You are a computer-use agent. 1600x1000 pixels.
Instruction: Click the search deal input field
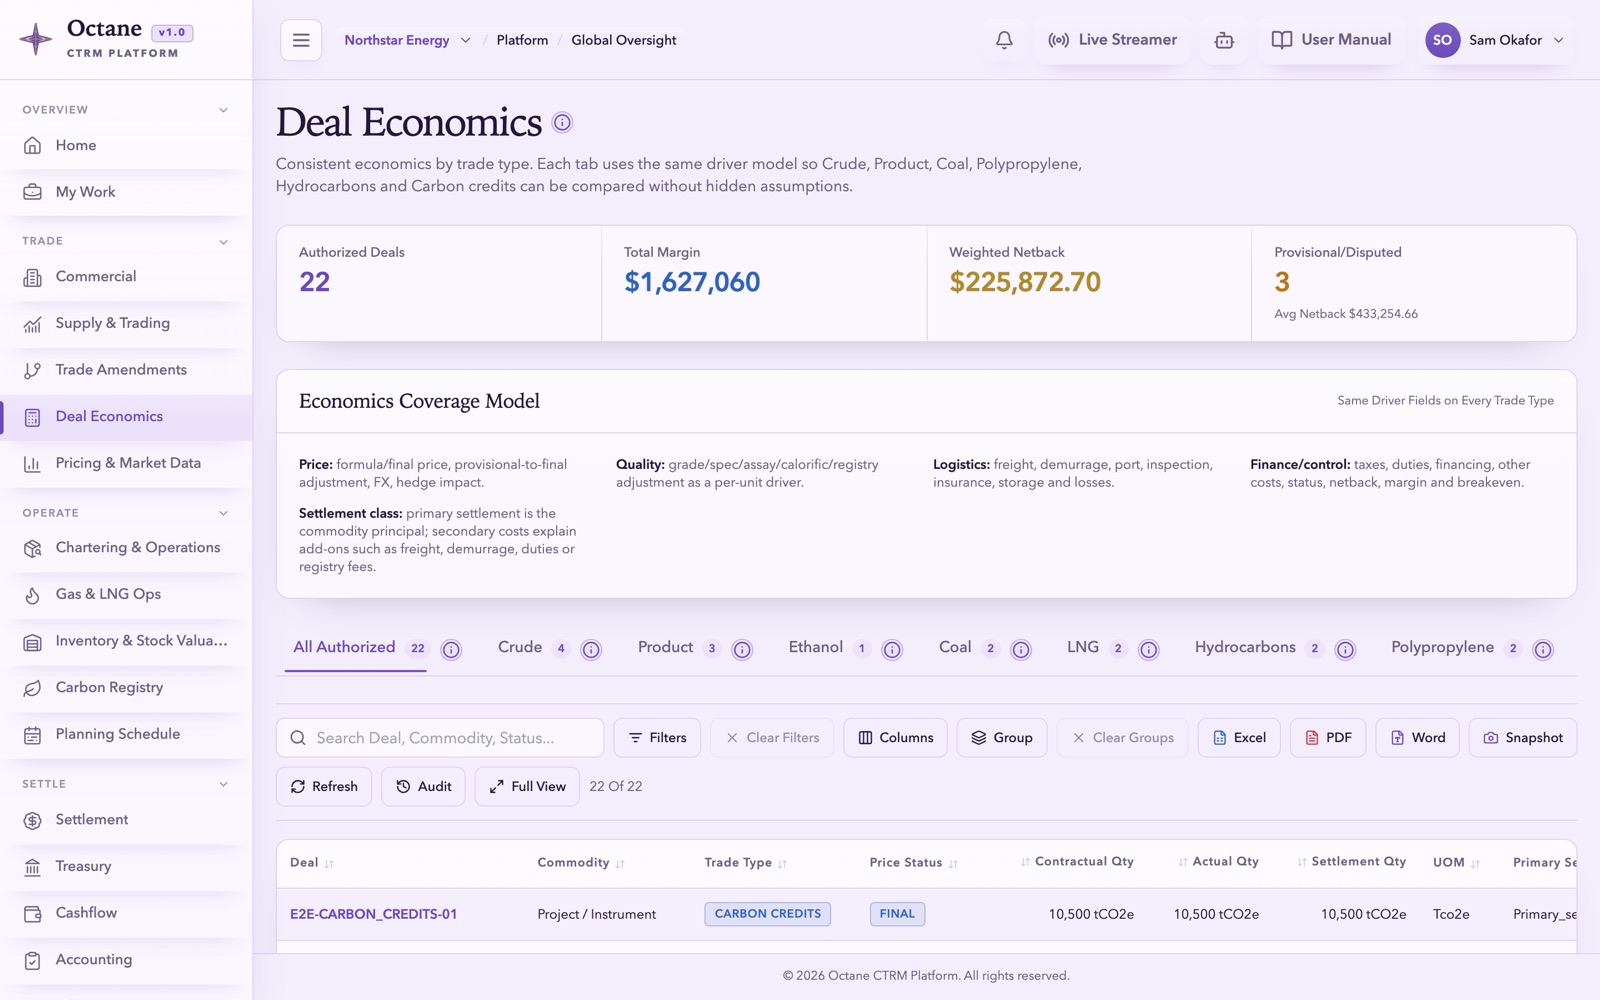[x=440, y=738]
